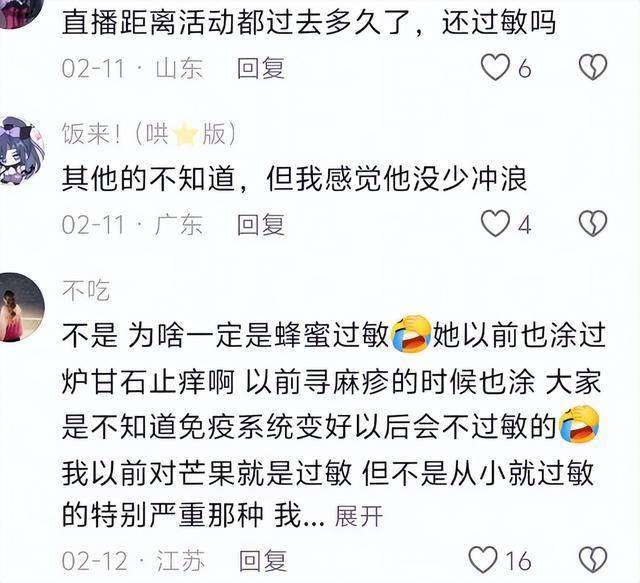Reply to the 02-11 山东 comment

[261, 68]
